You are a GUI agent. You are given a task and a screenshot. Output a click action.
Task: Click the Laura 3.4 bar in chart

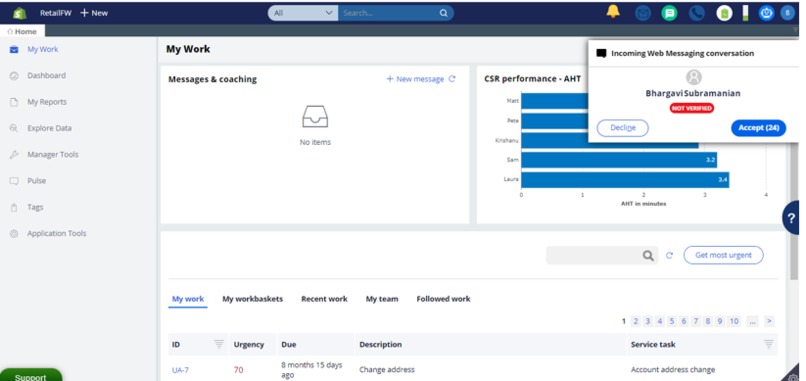point(625,180)
